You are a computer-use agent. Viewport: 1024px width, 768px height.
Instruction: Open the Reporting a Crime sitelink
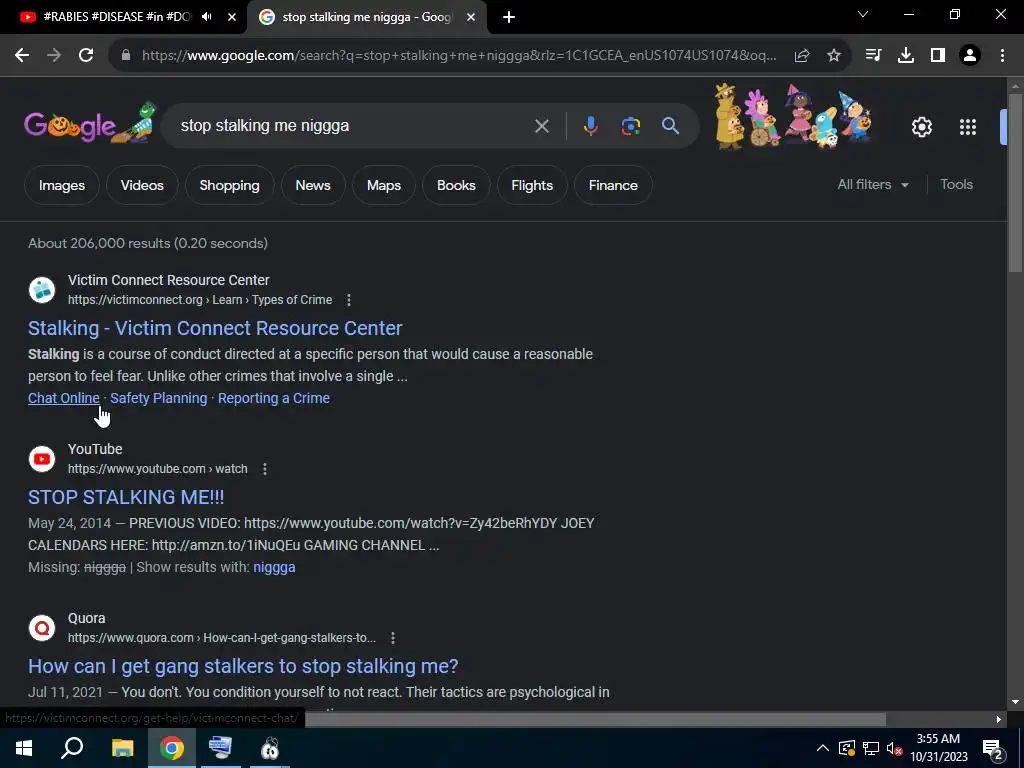point(274,398)
